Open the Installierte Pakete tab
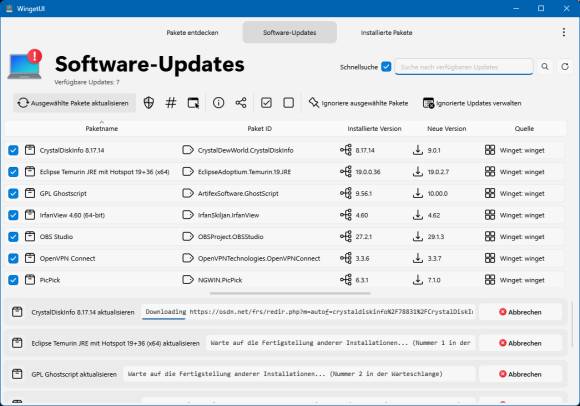Viewport: 580px width, 406px height. point(386,33)
